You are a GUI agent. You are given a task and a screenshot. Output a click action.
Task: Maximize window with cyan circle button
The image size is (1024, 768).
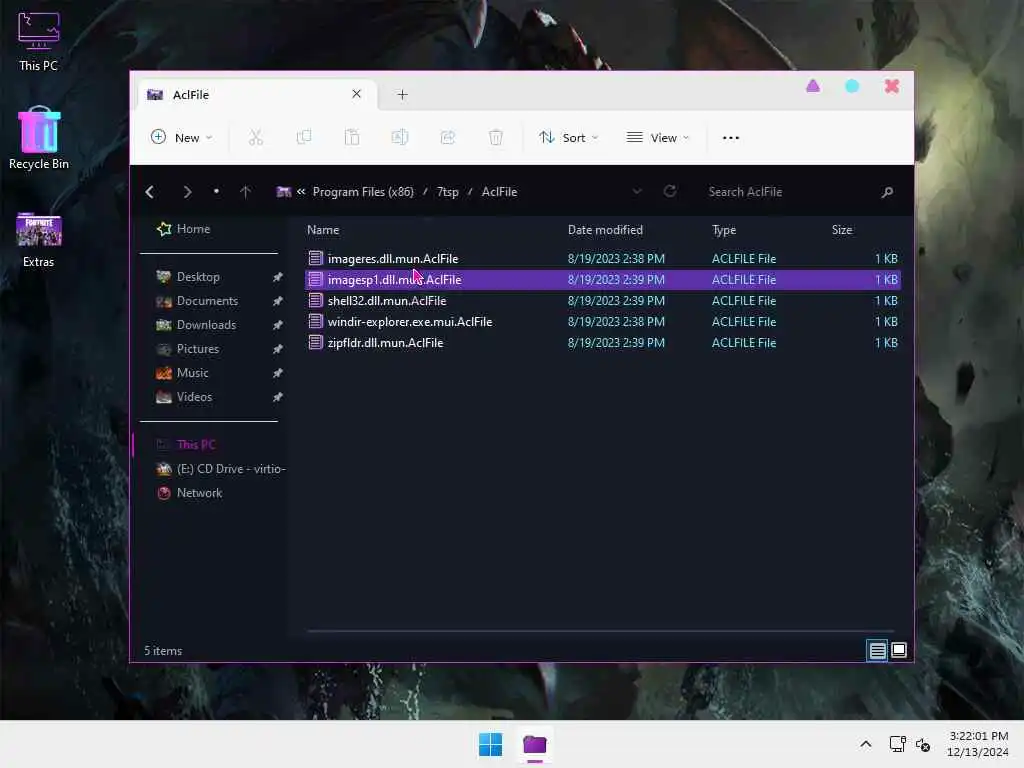pos(852,86)
